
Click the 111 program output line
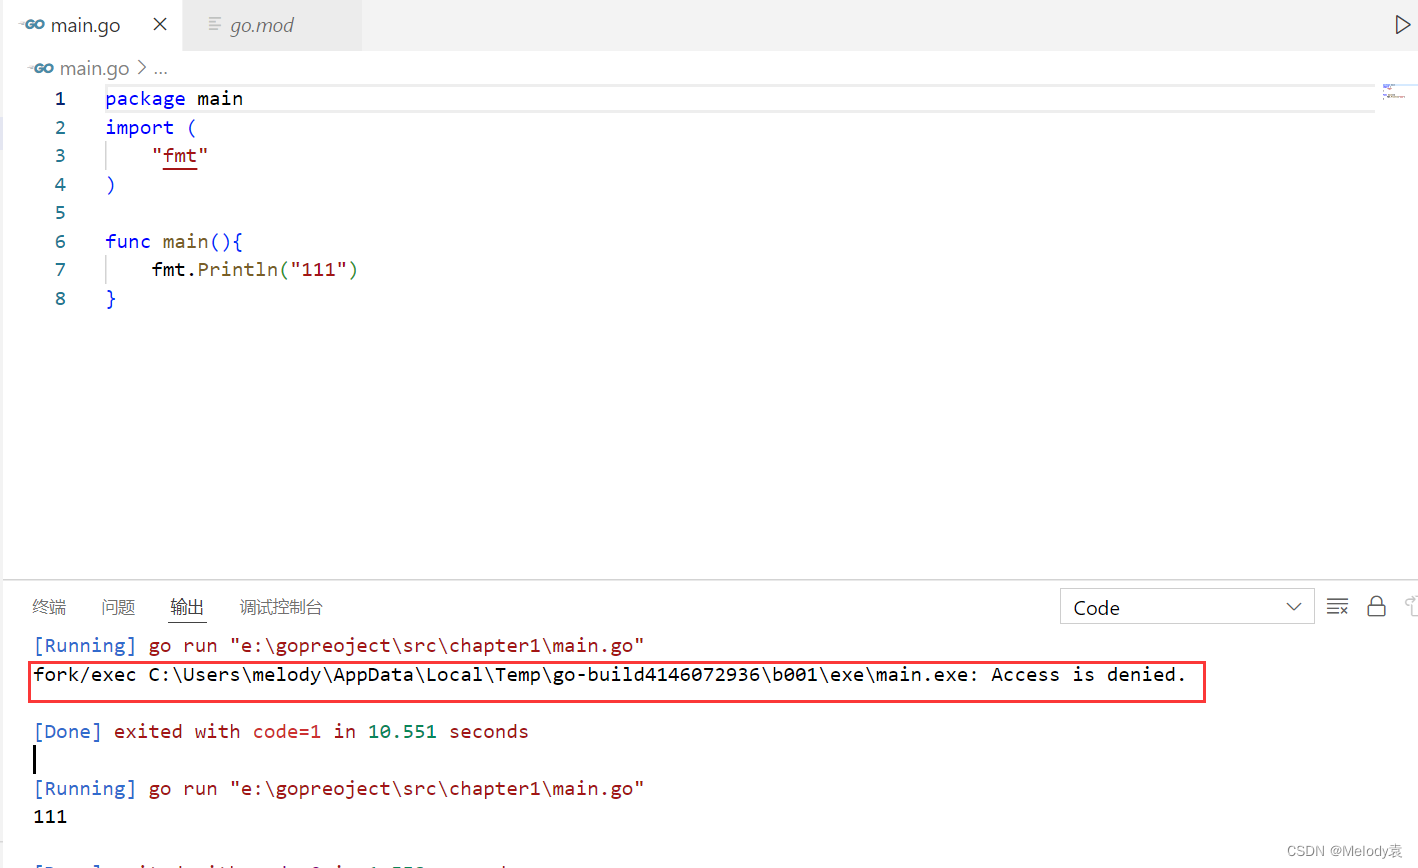50,817
